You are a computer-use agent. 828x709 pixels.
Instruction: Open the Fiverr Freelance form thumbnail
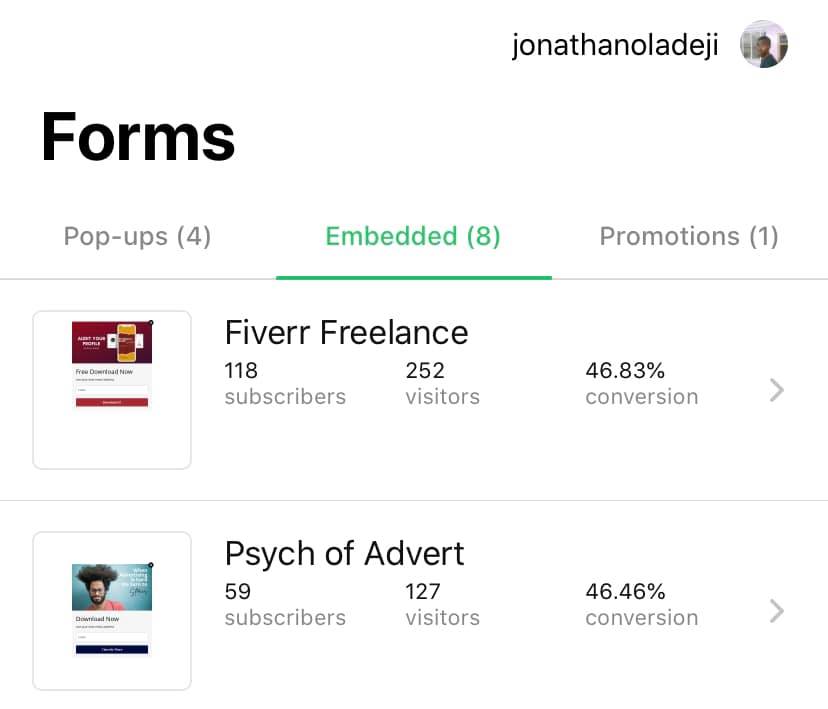[112, 389]
